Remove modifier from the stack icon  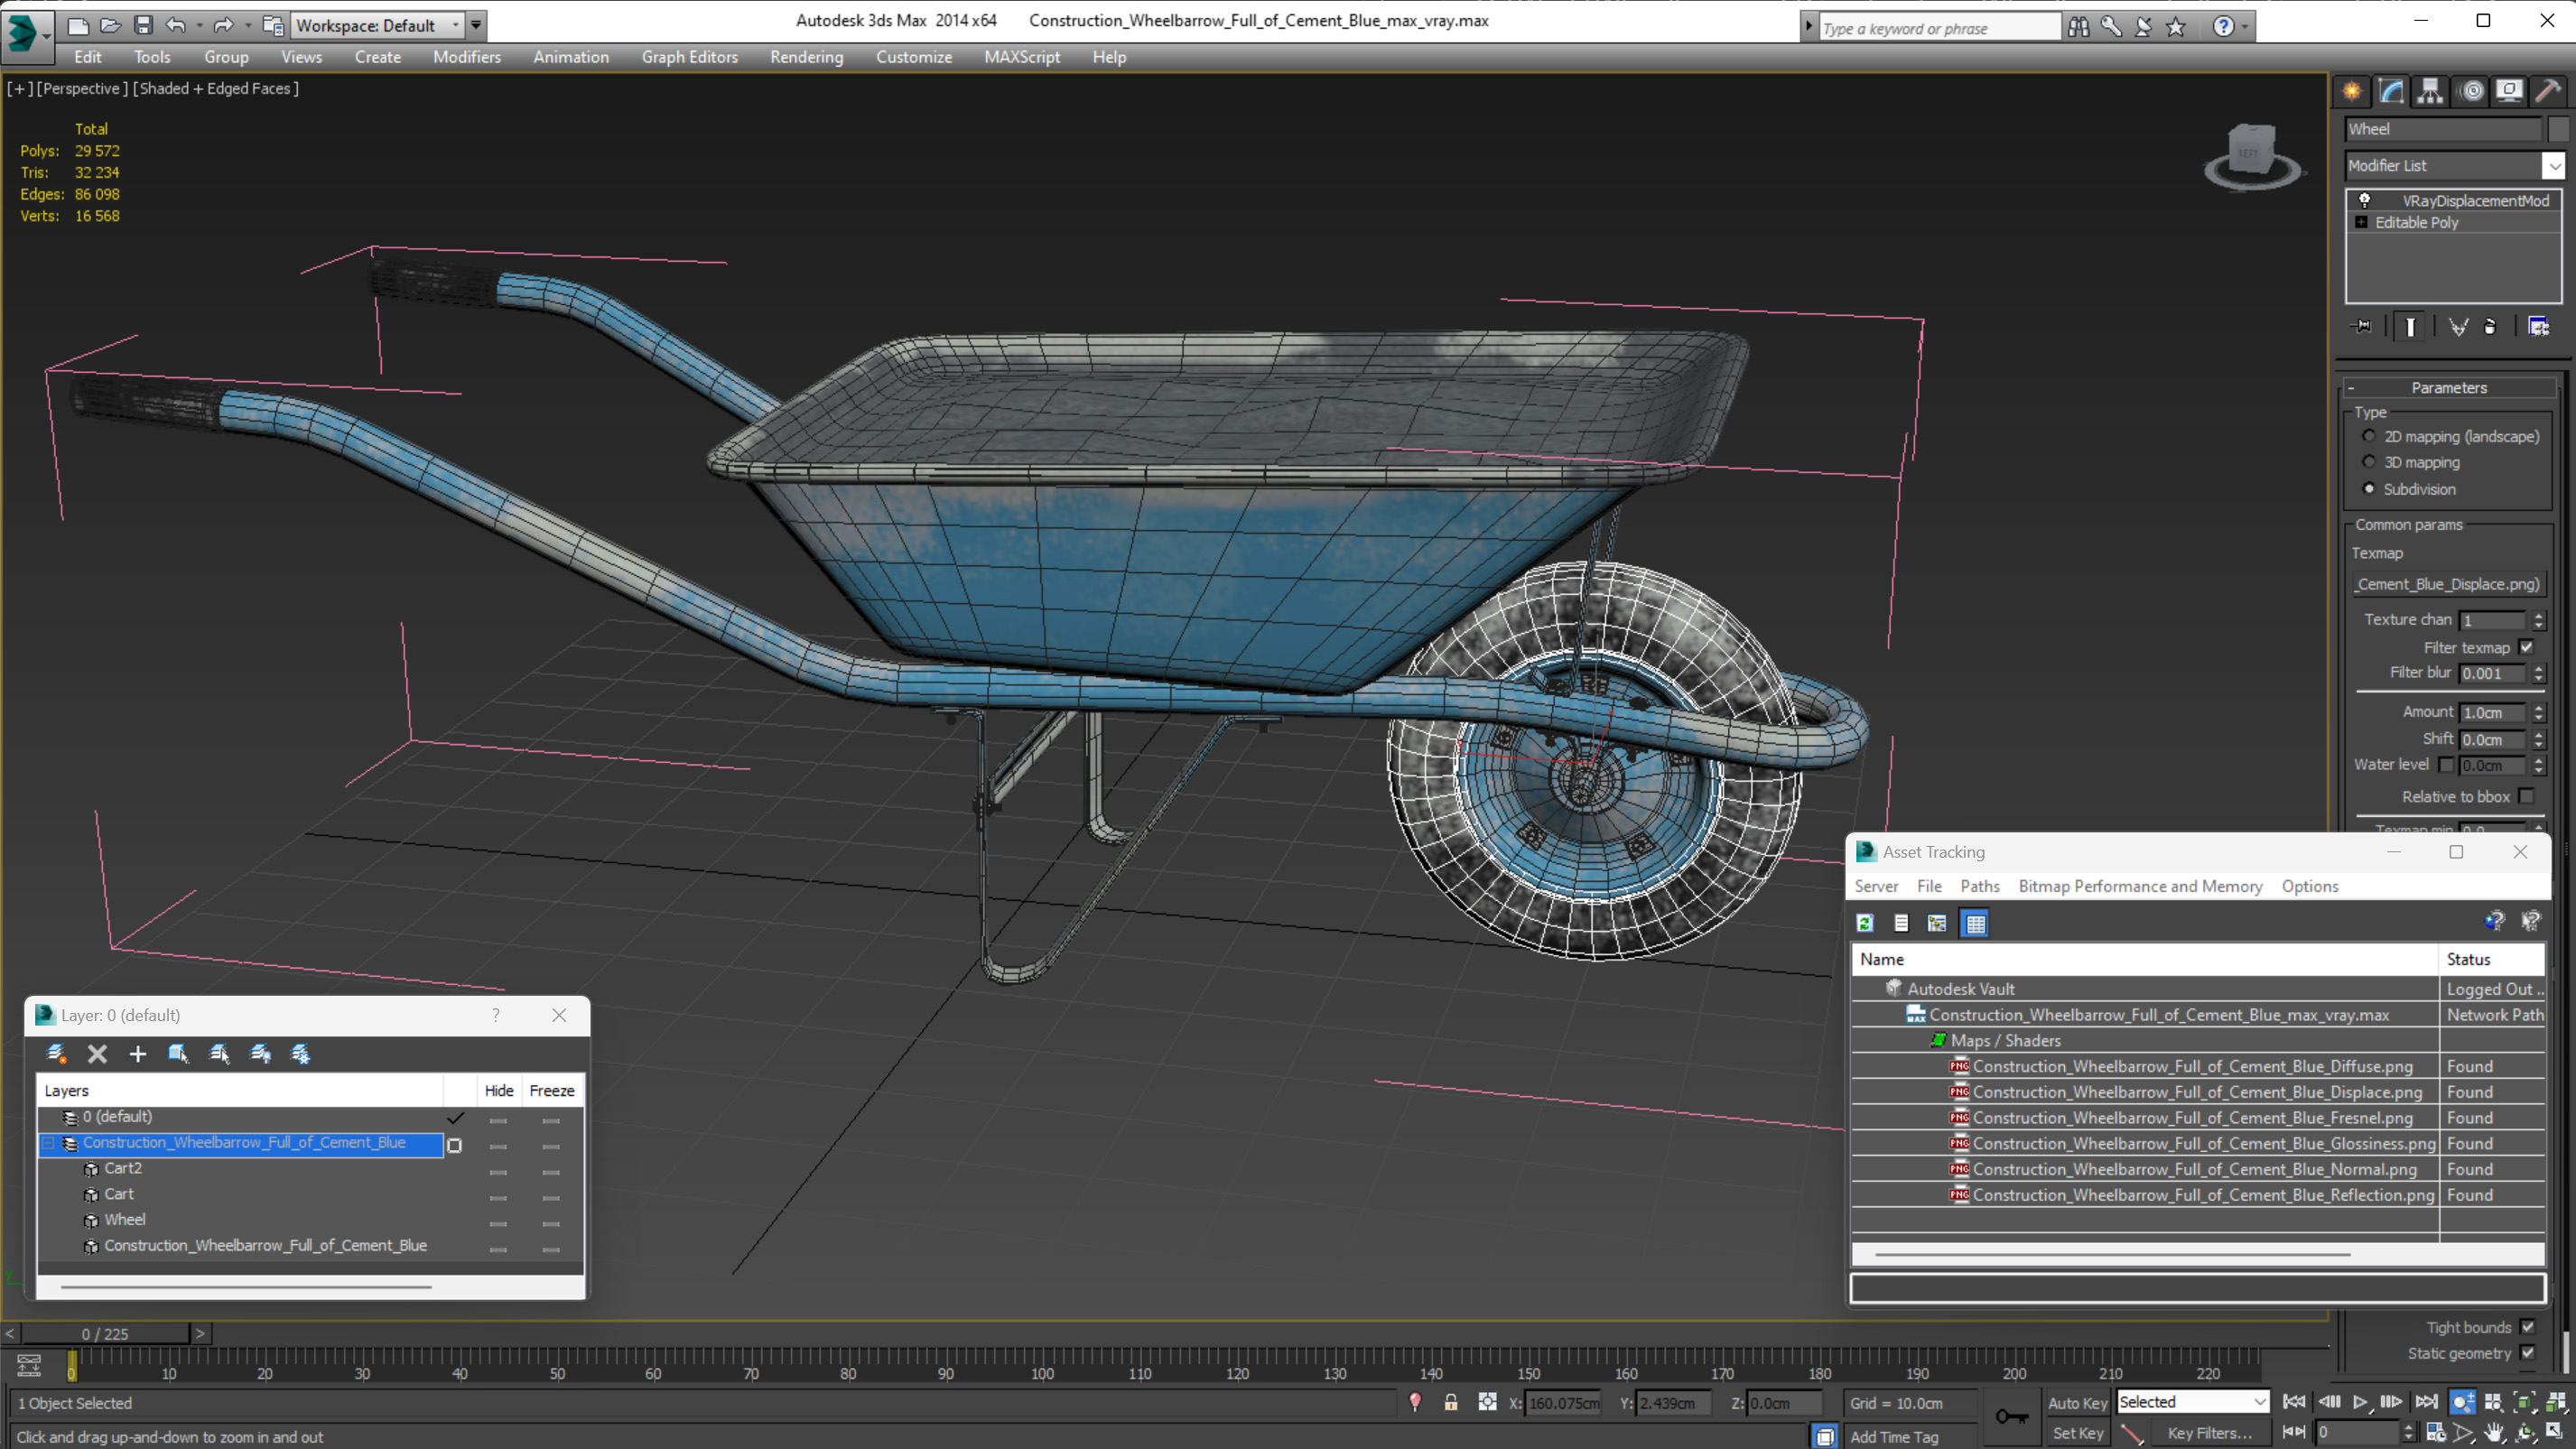click(2490, 326)
